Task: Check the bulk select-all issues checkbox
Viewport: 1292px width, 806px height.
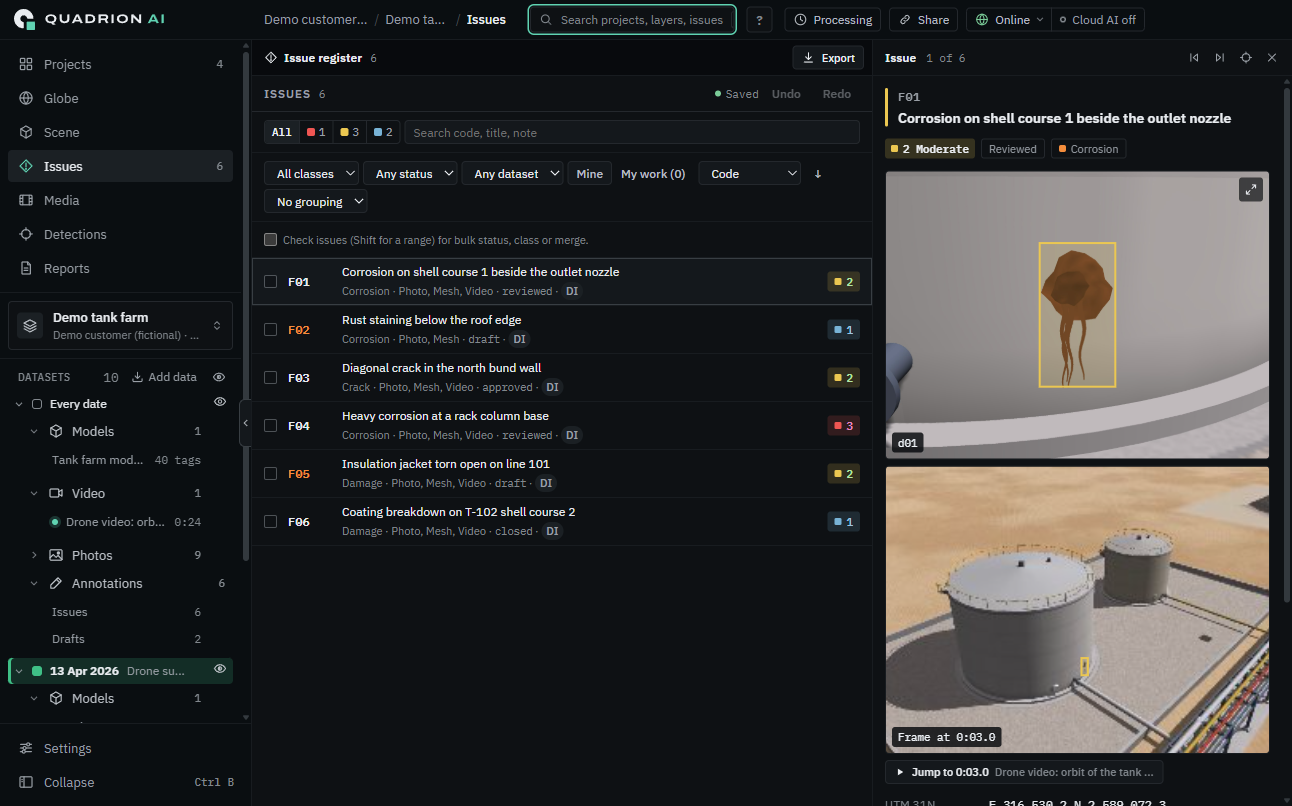Action: coord(270,240)
